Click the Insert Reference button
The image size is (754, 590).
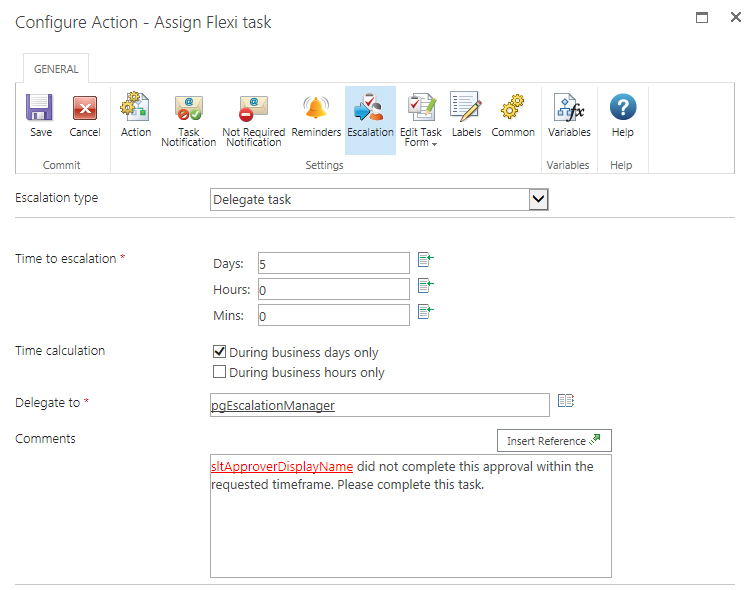[553, 441]
